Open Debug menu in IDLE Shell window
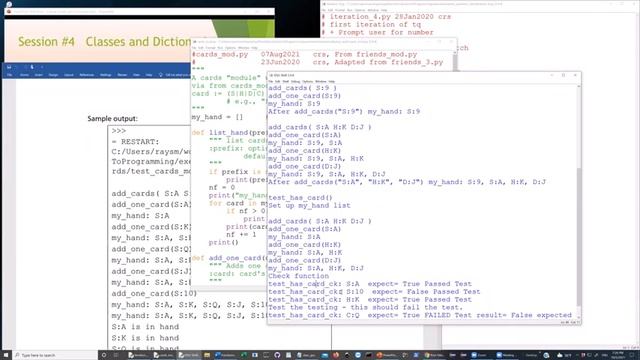This screenshot has height=360, width=640. pyautogui.click(x=296, y=82)
